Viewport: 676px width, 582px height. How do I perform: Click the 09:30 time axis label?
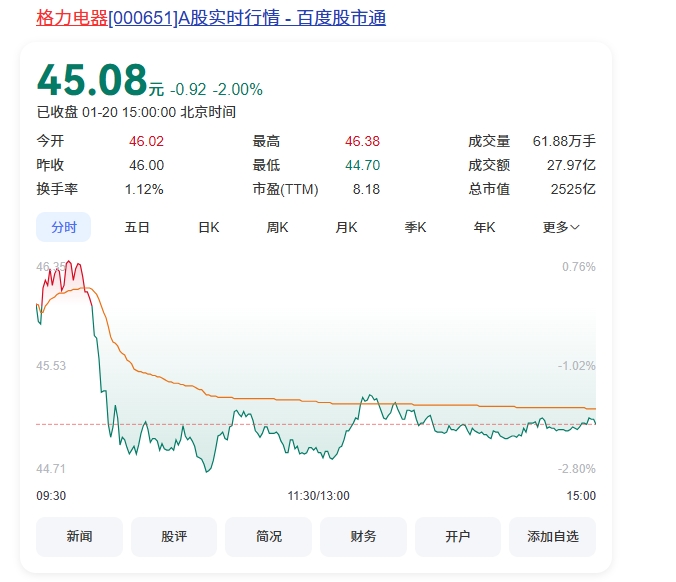(x=51, y=496)
